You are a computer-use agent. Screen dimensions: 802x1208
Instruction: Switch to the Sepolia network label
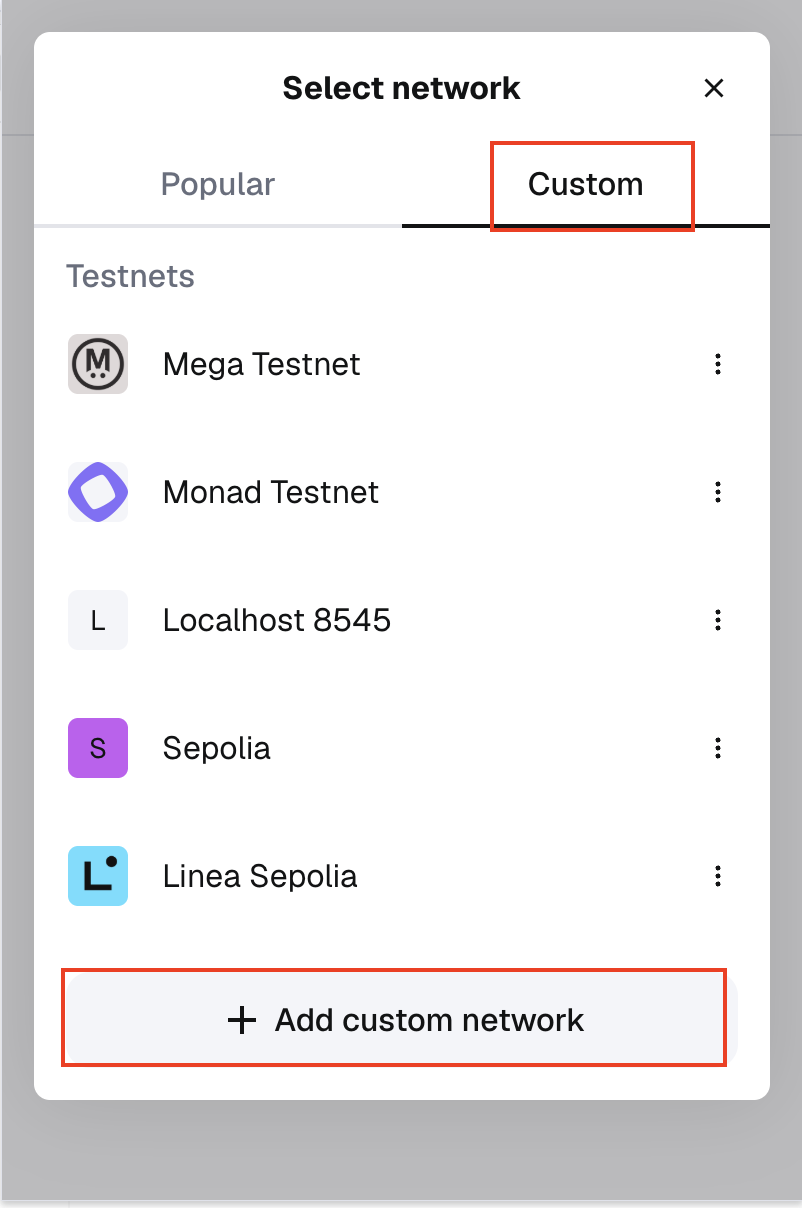[217, 748]
